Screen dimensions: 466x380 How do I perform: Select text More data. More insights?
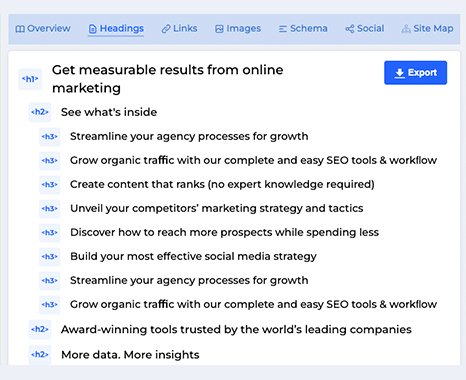click(x=130, y=355)
